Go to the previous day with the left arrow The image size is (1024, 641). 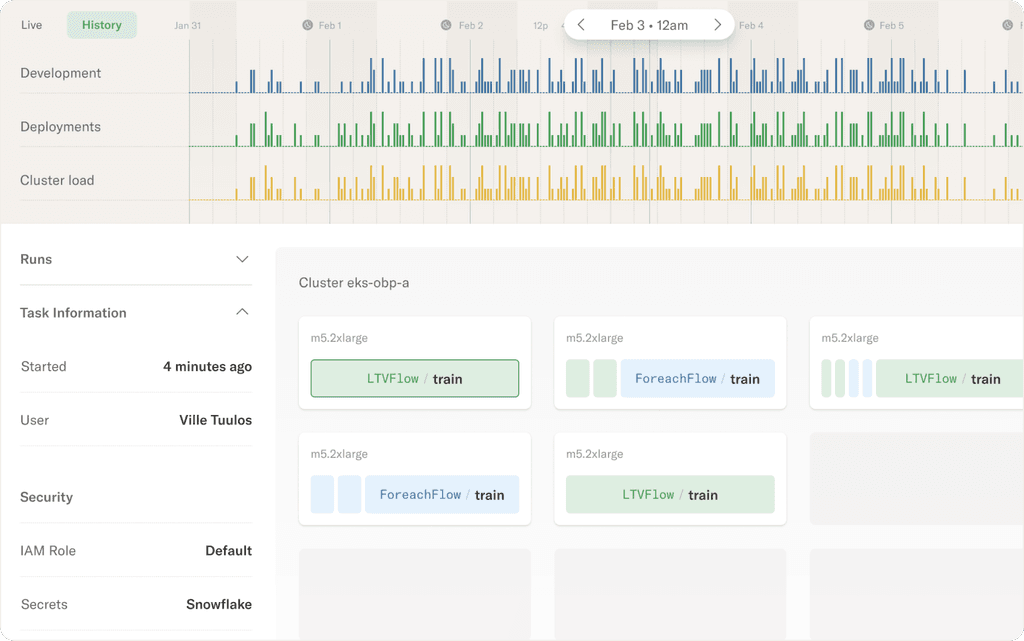click(581, 24)
